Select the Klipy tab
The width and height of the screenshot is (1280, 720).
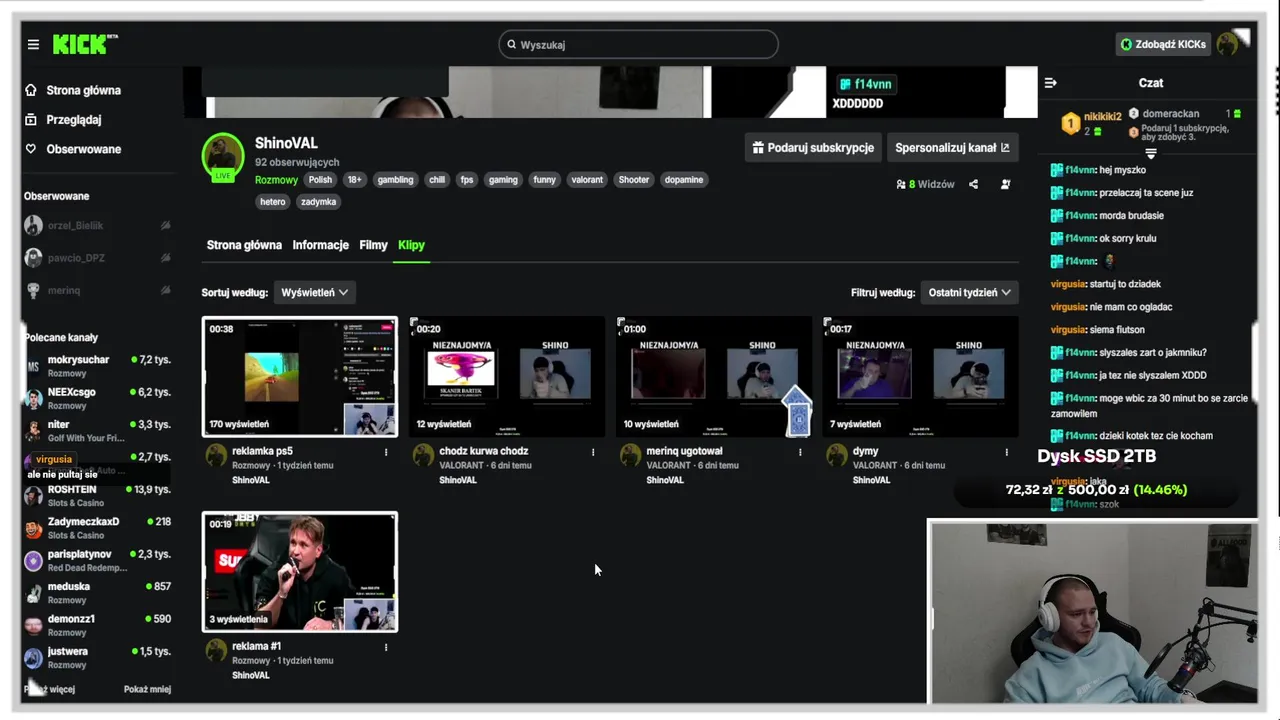click(411, 245)
